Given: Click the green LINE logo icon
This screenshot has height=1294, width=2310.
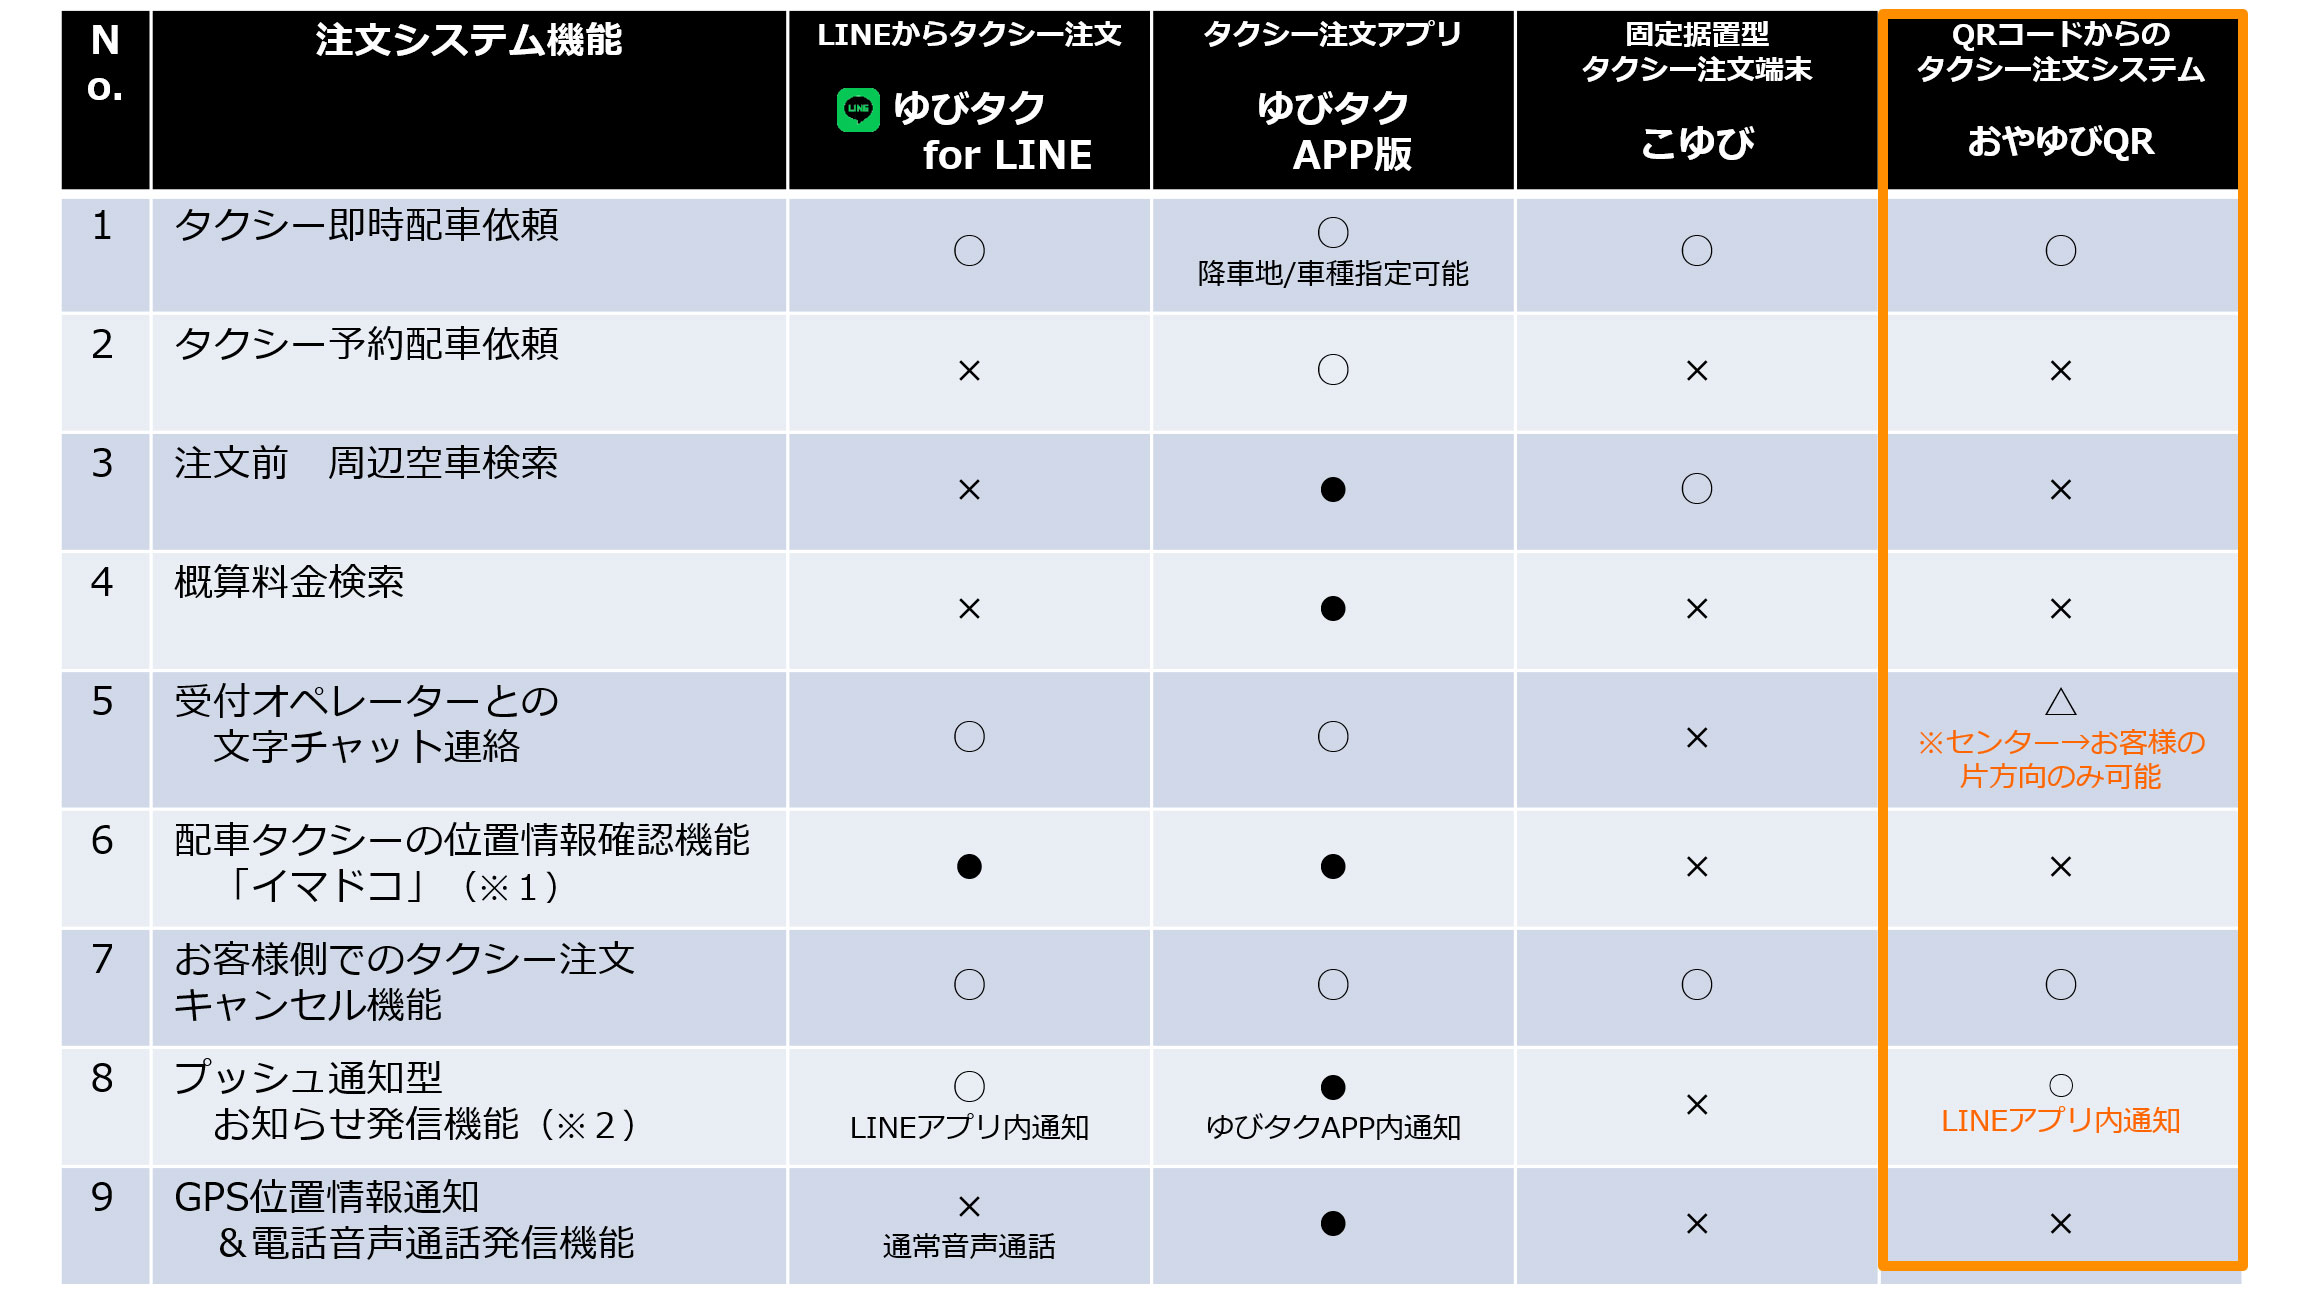Looking at the screenshot, I should pyautogui.click(x=858, y=109).
